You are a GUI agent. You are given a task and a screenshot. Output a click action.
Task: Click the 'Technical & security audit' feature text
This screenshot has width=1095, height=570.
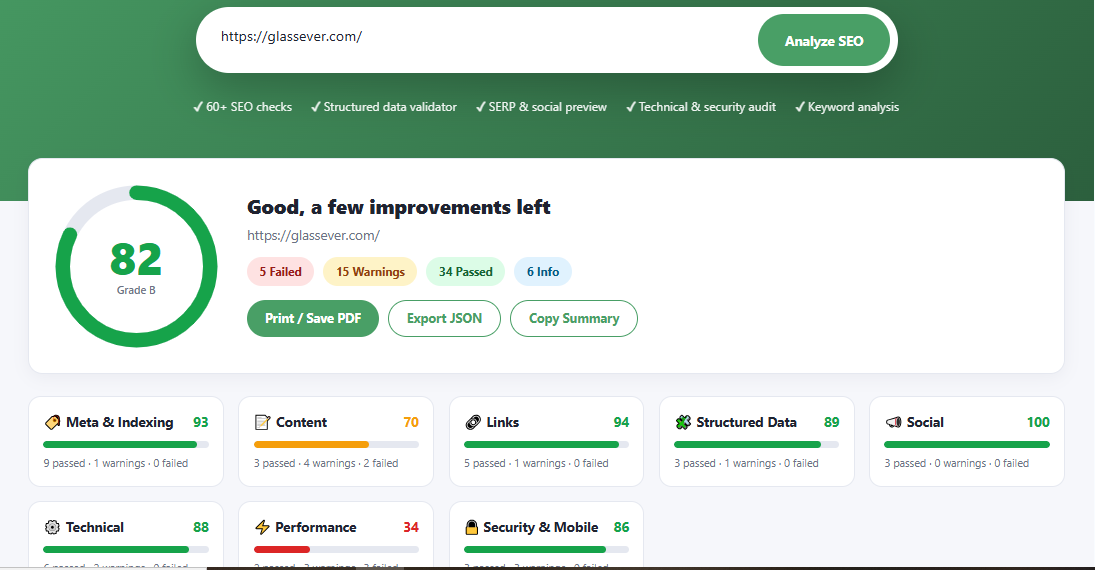[x=701, y=107]
